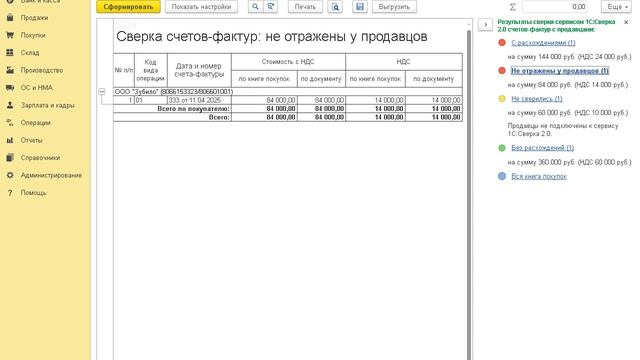
Task: Collapse the results side panel arrow
Action: (485, 25)
